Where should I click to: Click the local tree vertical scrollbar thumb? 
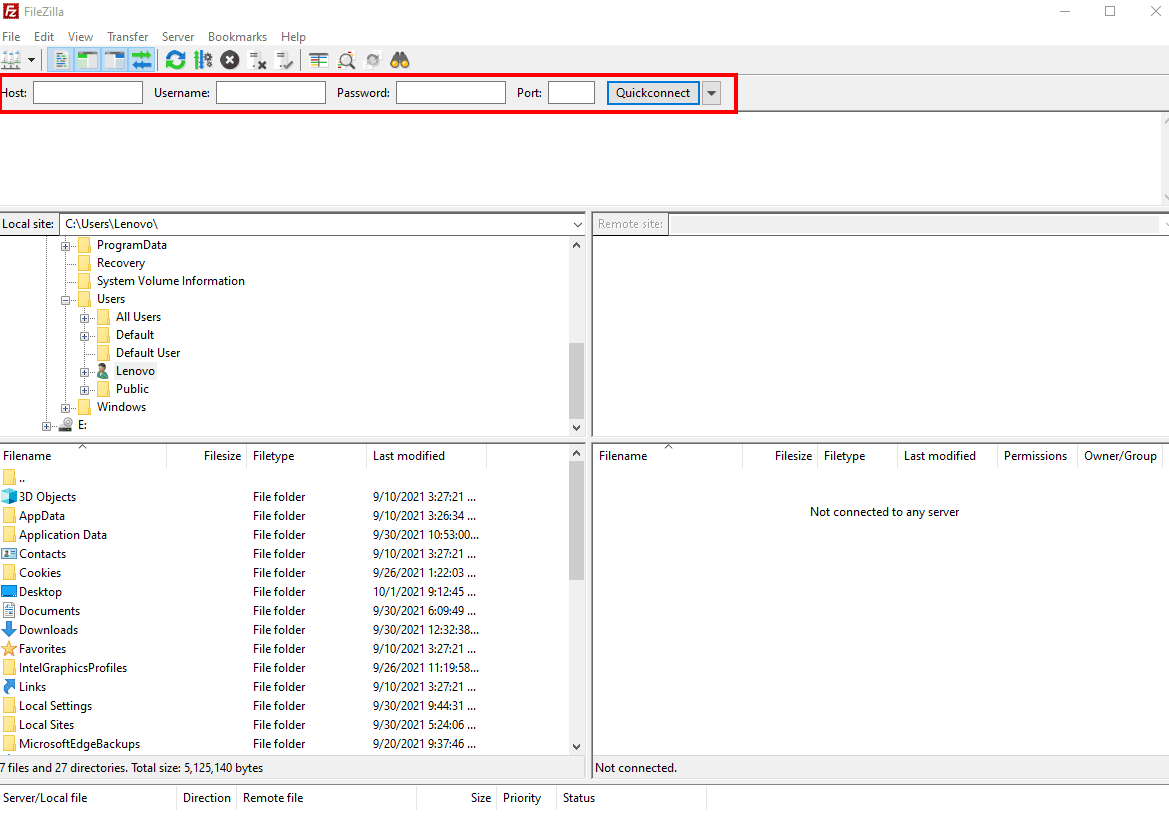[576, 380]
